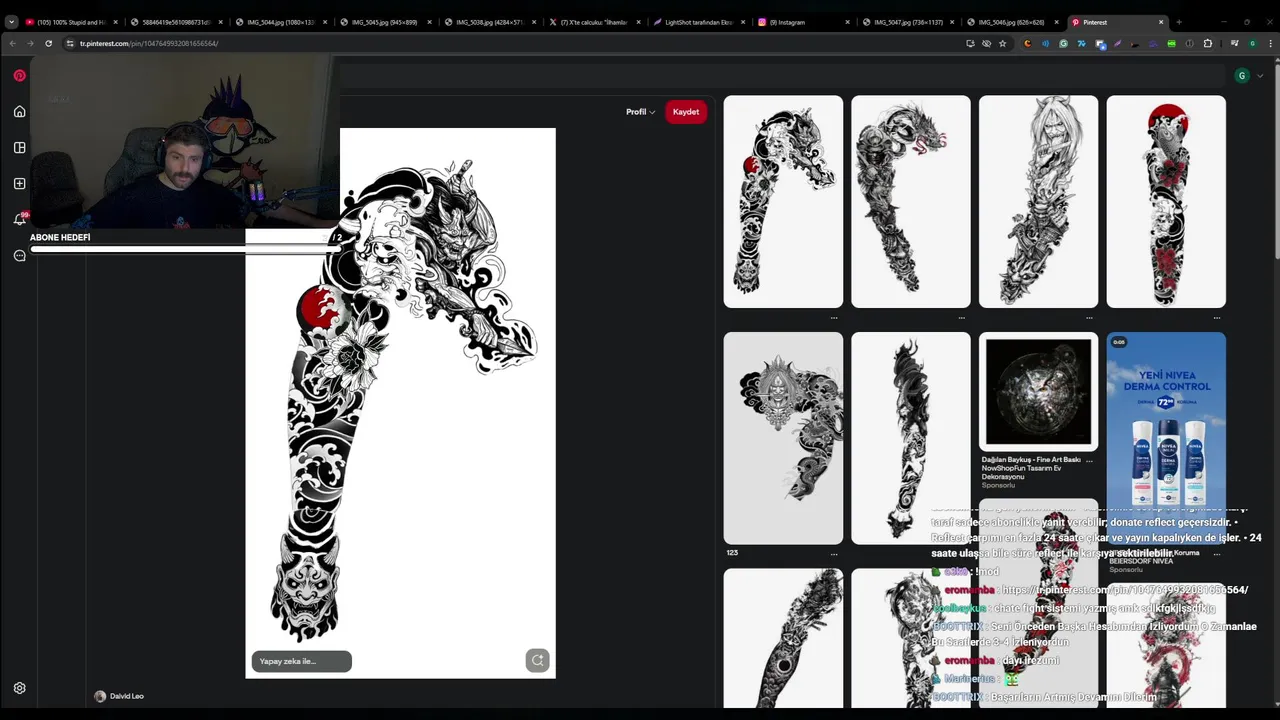Image resolution: width=1280 pixels, height=720 pixels.
Task: Click the crossed-eye icon in address bar
Action: (x=986, y=43)
